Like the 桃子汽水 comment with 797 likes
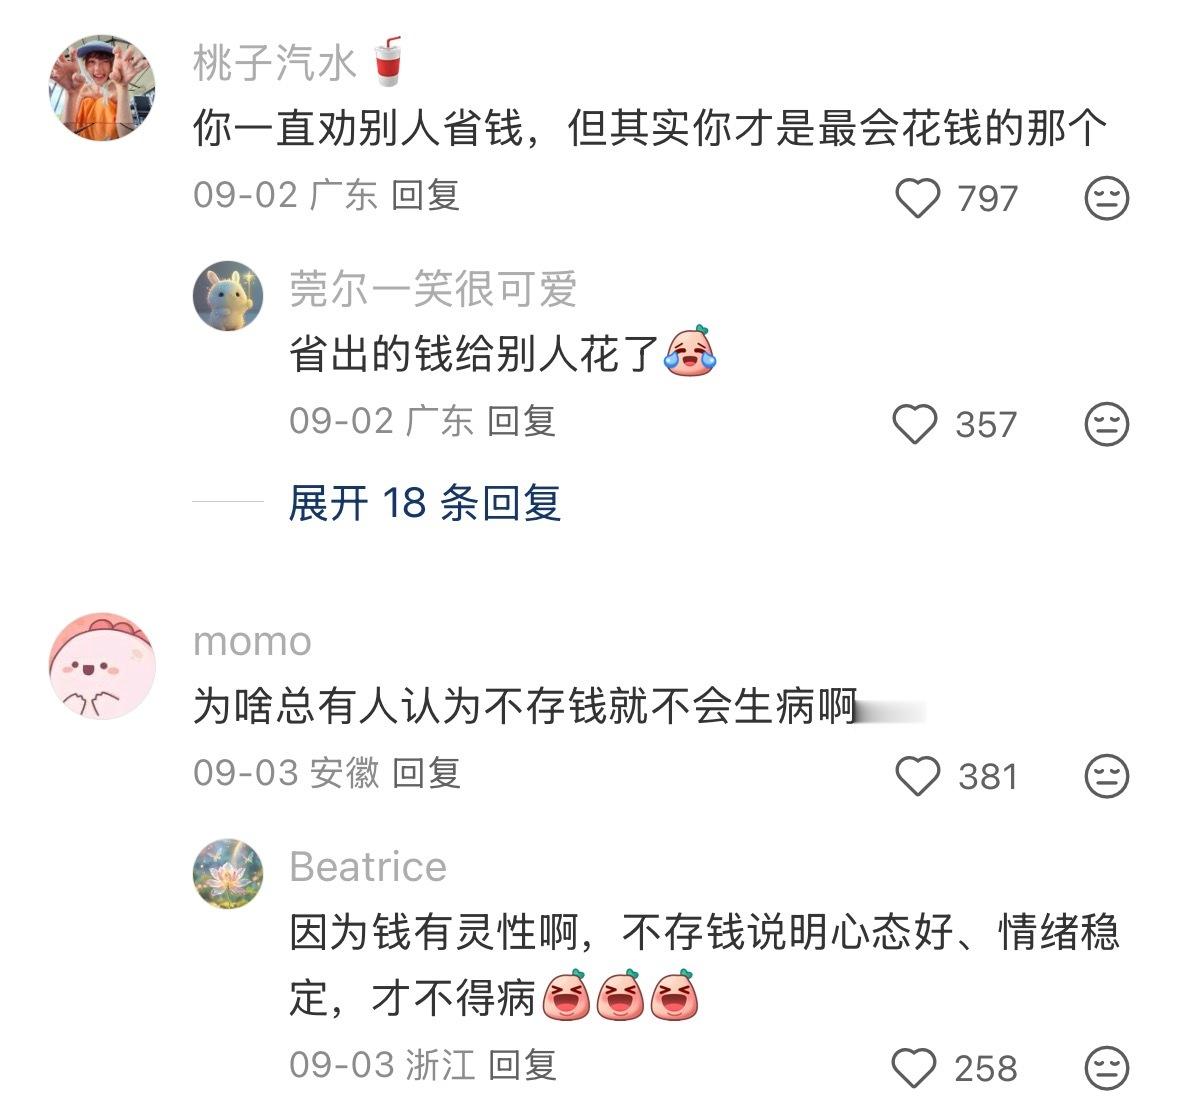The width and height of the screenshot is (1179, 1101). 917,199
